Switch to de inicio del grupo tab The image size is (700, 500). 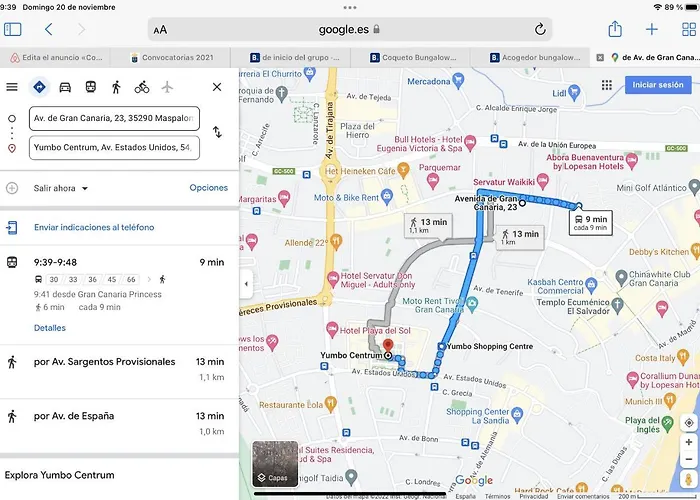(x=294, y=58)
